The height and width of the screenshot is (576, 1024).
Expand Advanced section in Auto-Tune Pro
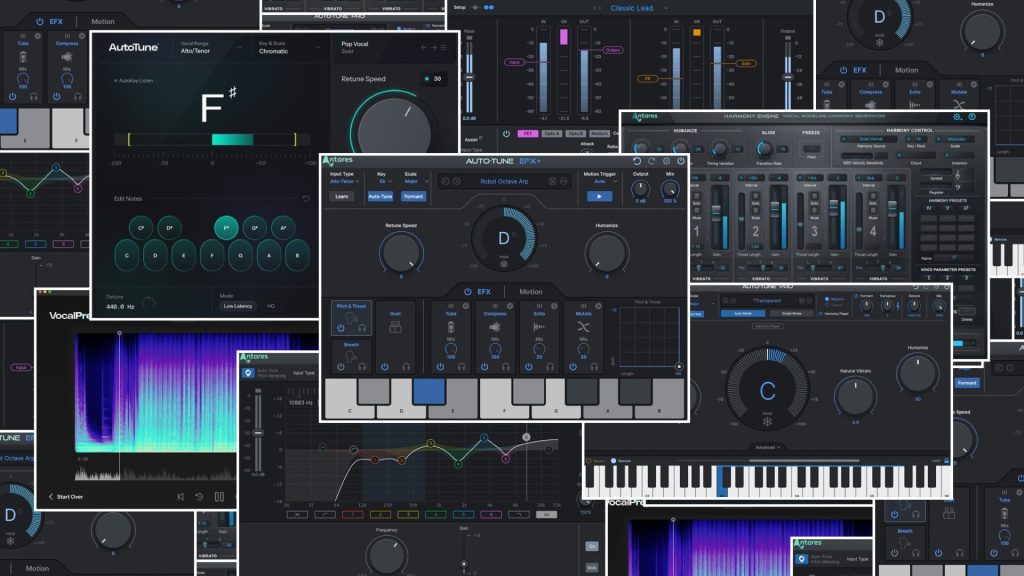tap(767, 447)
